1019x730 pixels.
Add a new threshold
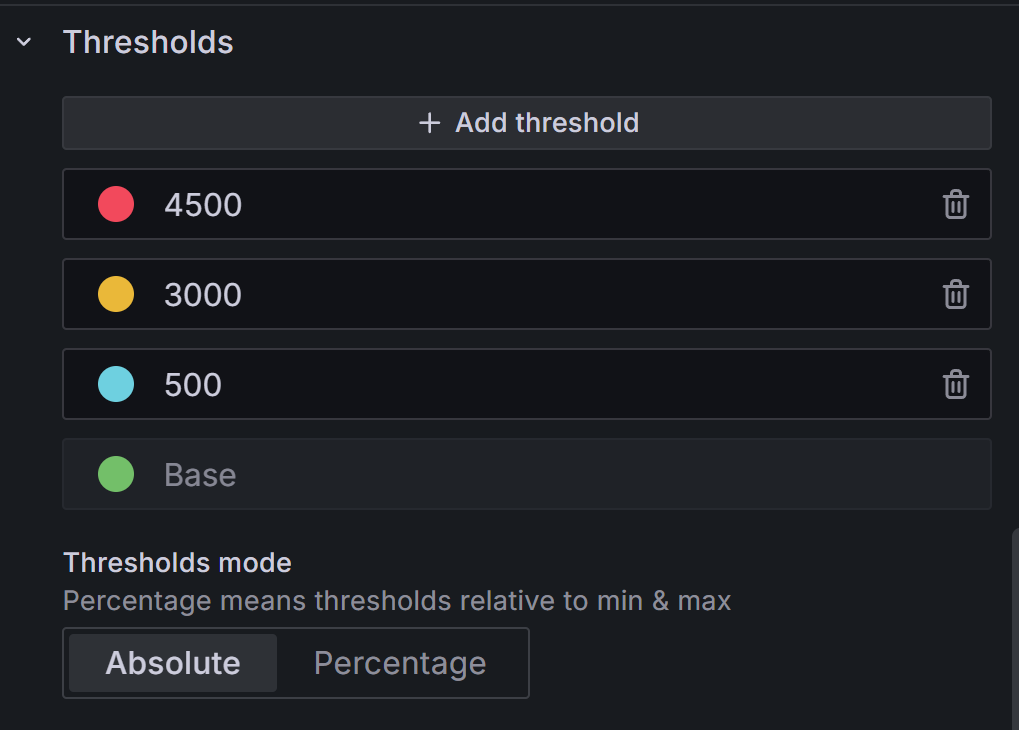click(527, 123)
